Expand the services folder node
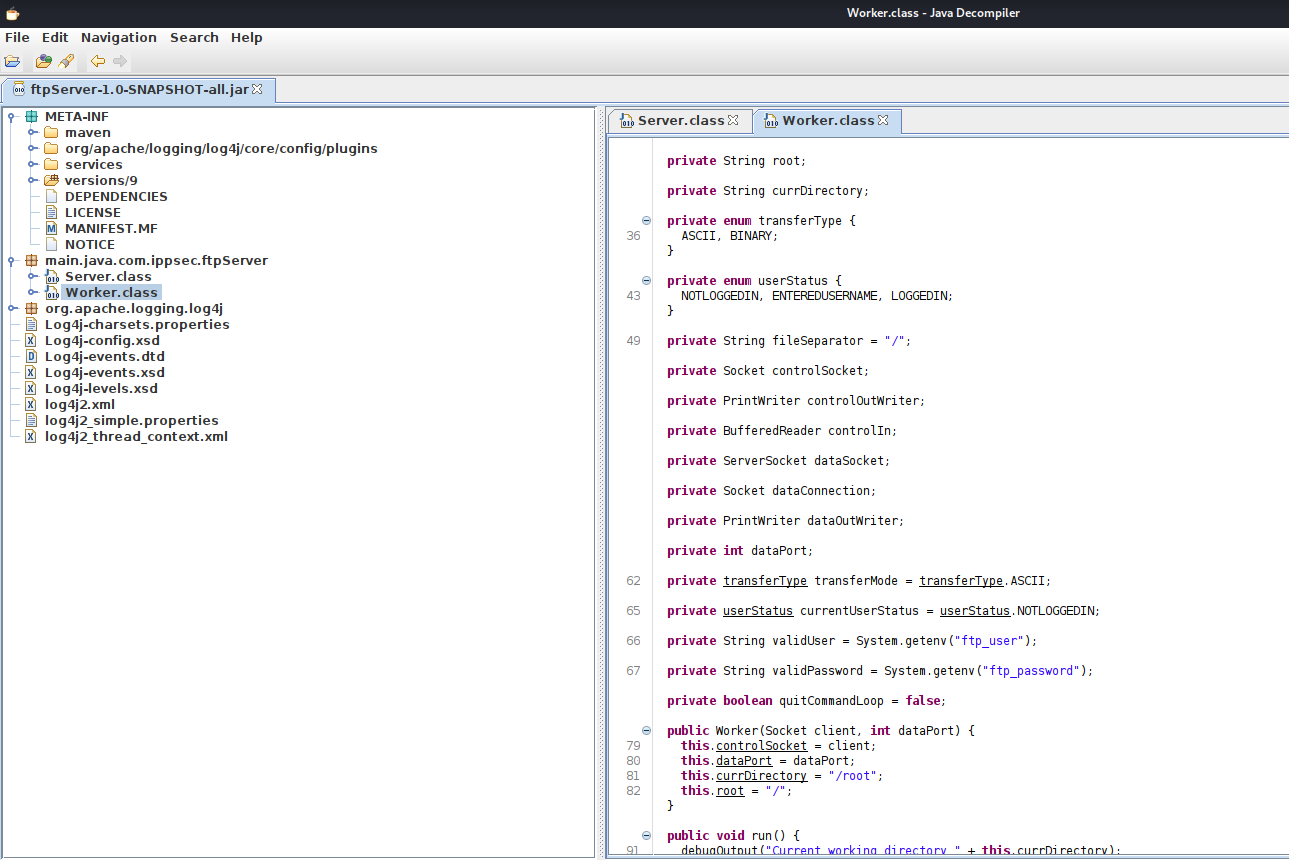Image resolution: width=1289 pixels, height=860 pixels. point(32,164)
